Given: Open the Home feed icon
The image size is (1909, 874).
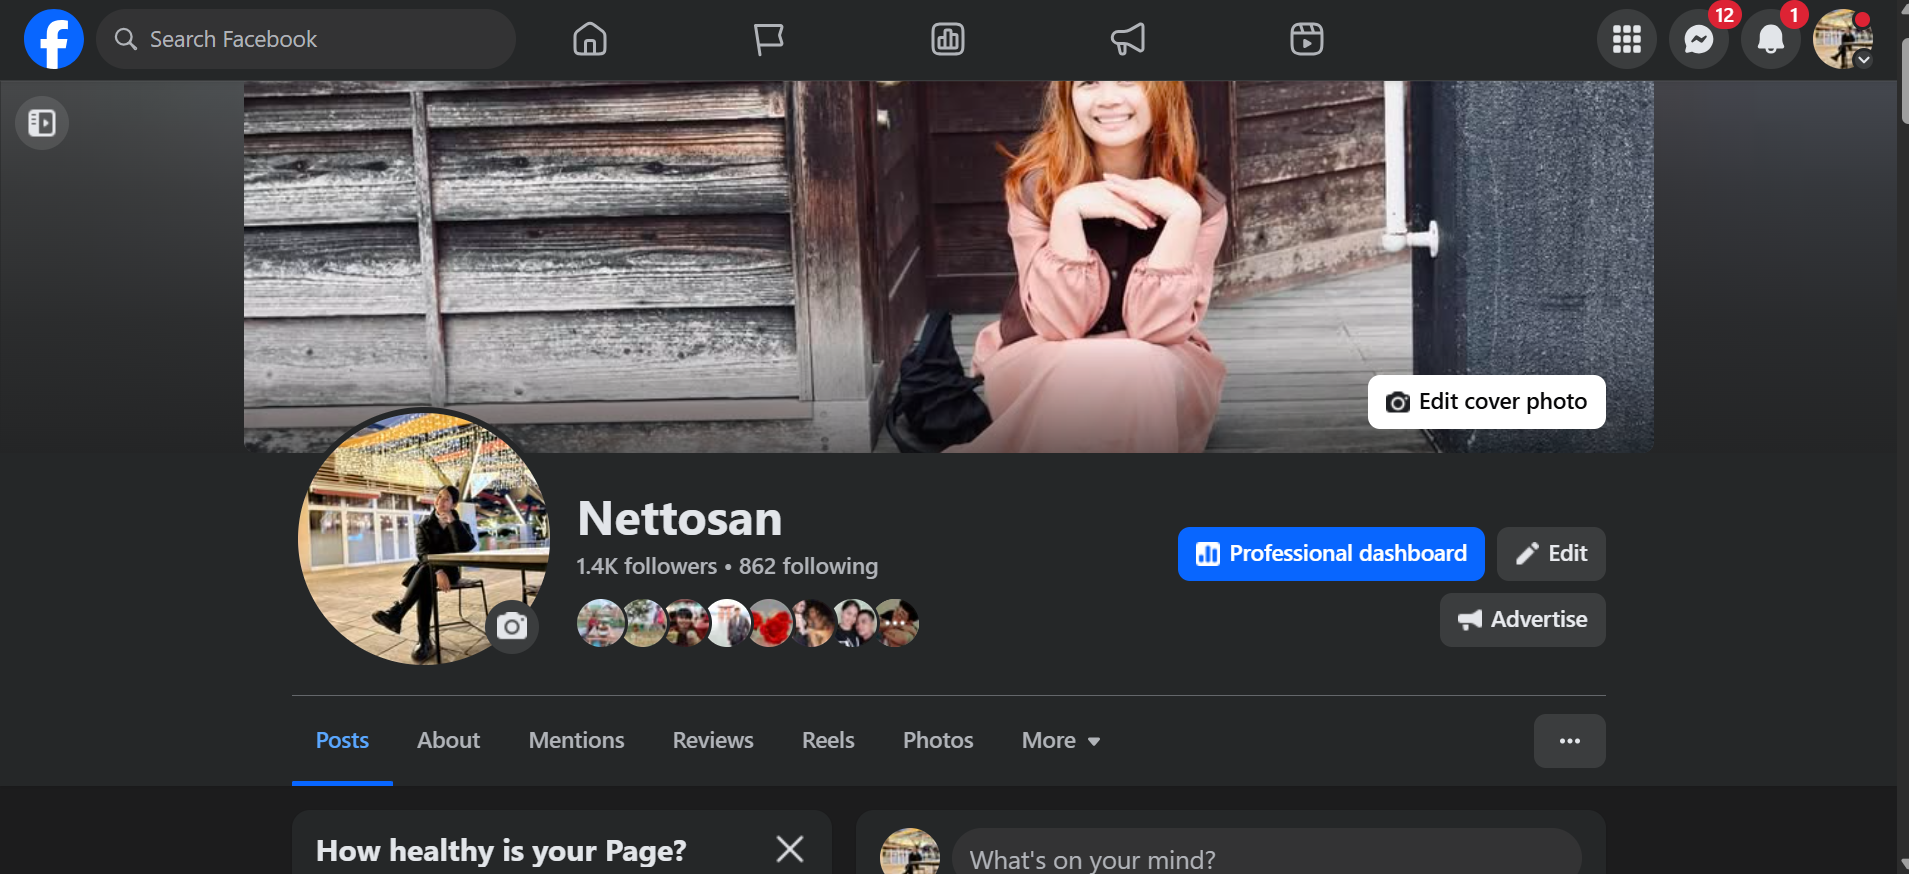Looking at the screenshot, I should [x=590, y=39].
